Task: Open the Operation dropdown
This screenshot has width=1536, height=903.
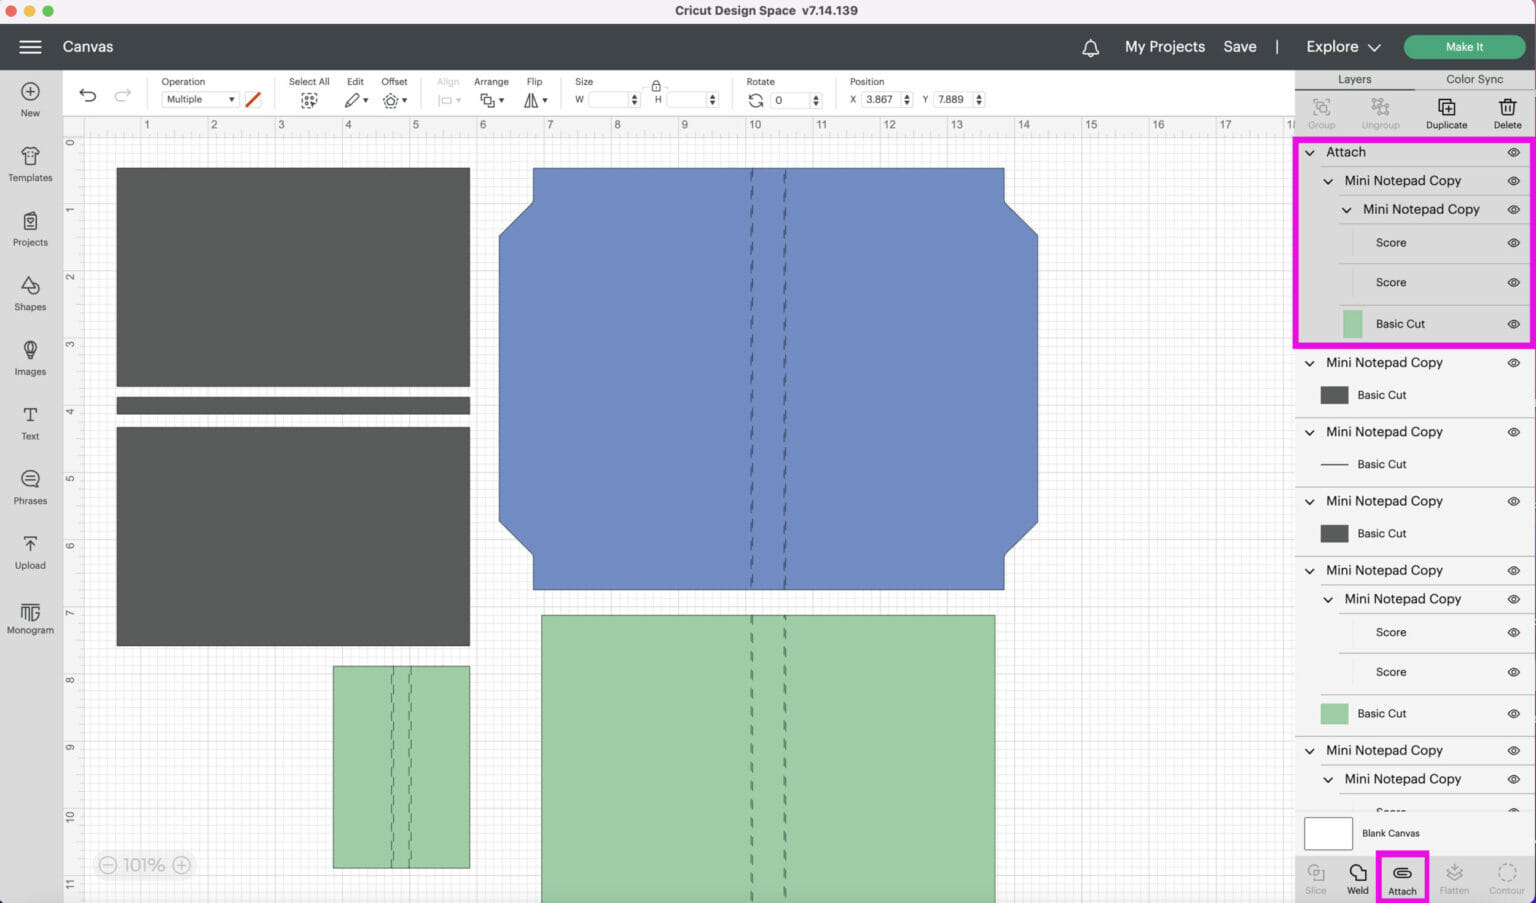Action: pyautogui.click(x=200, y=100)
